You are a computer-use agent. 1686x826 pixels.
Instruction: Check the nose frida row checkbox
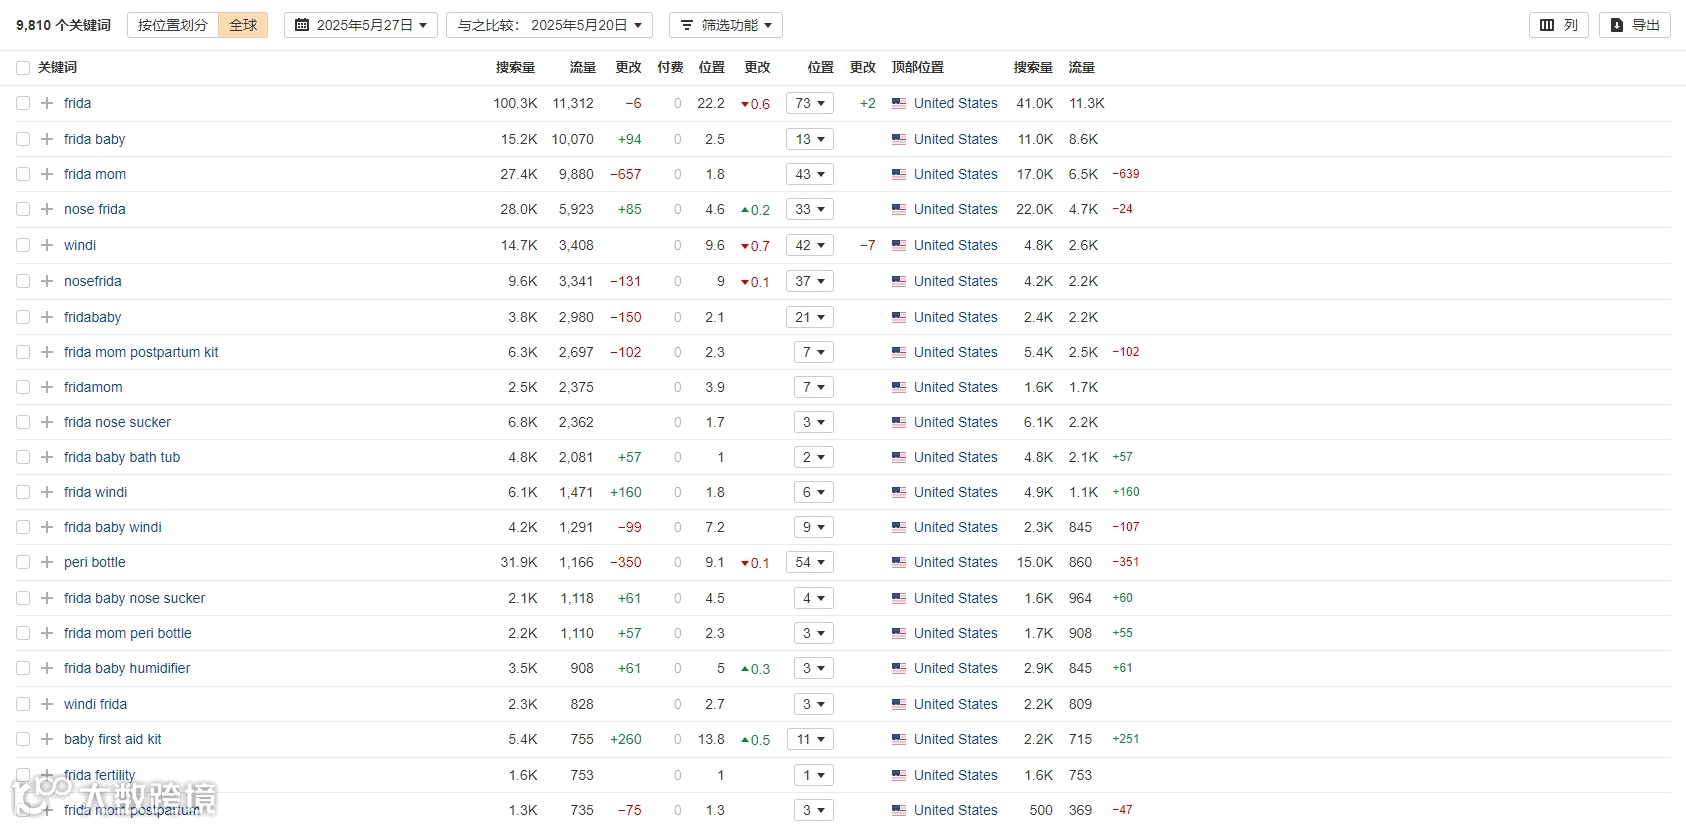click(23, 209)
